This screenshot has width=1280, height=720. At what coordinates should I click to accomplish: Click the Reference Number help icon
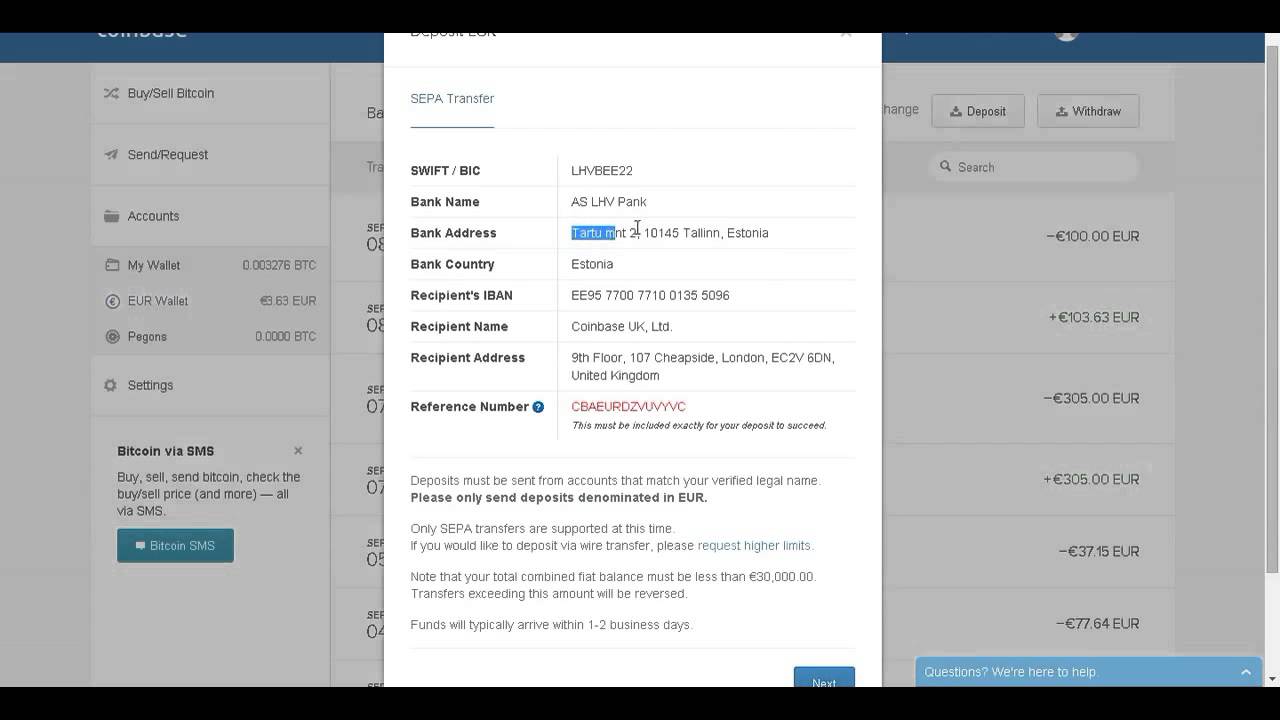tap(538, 407)
